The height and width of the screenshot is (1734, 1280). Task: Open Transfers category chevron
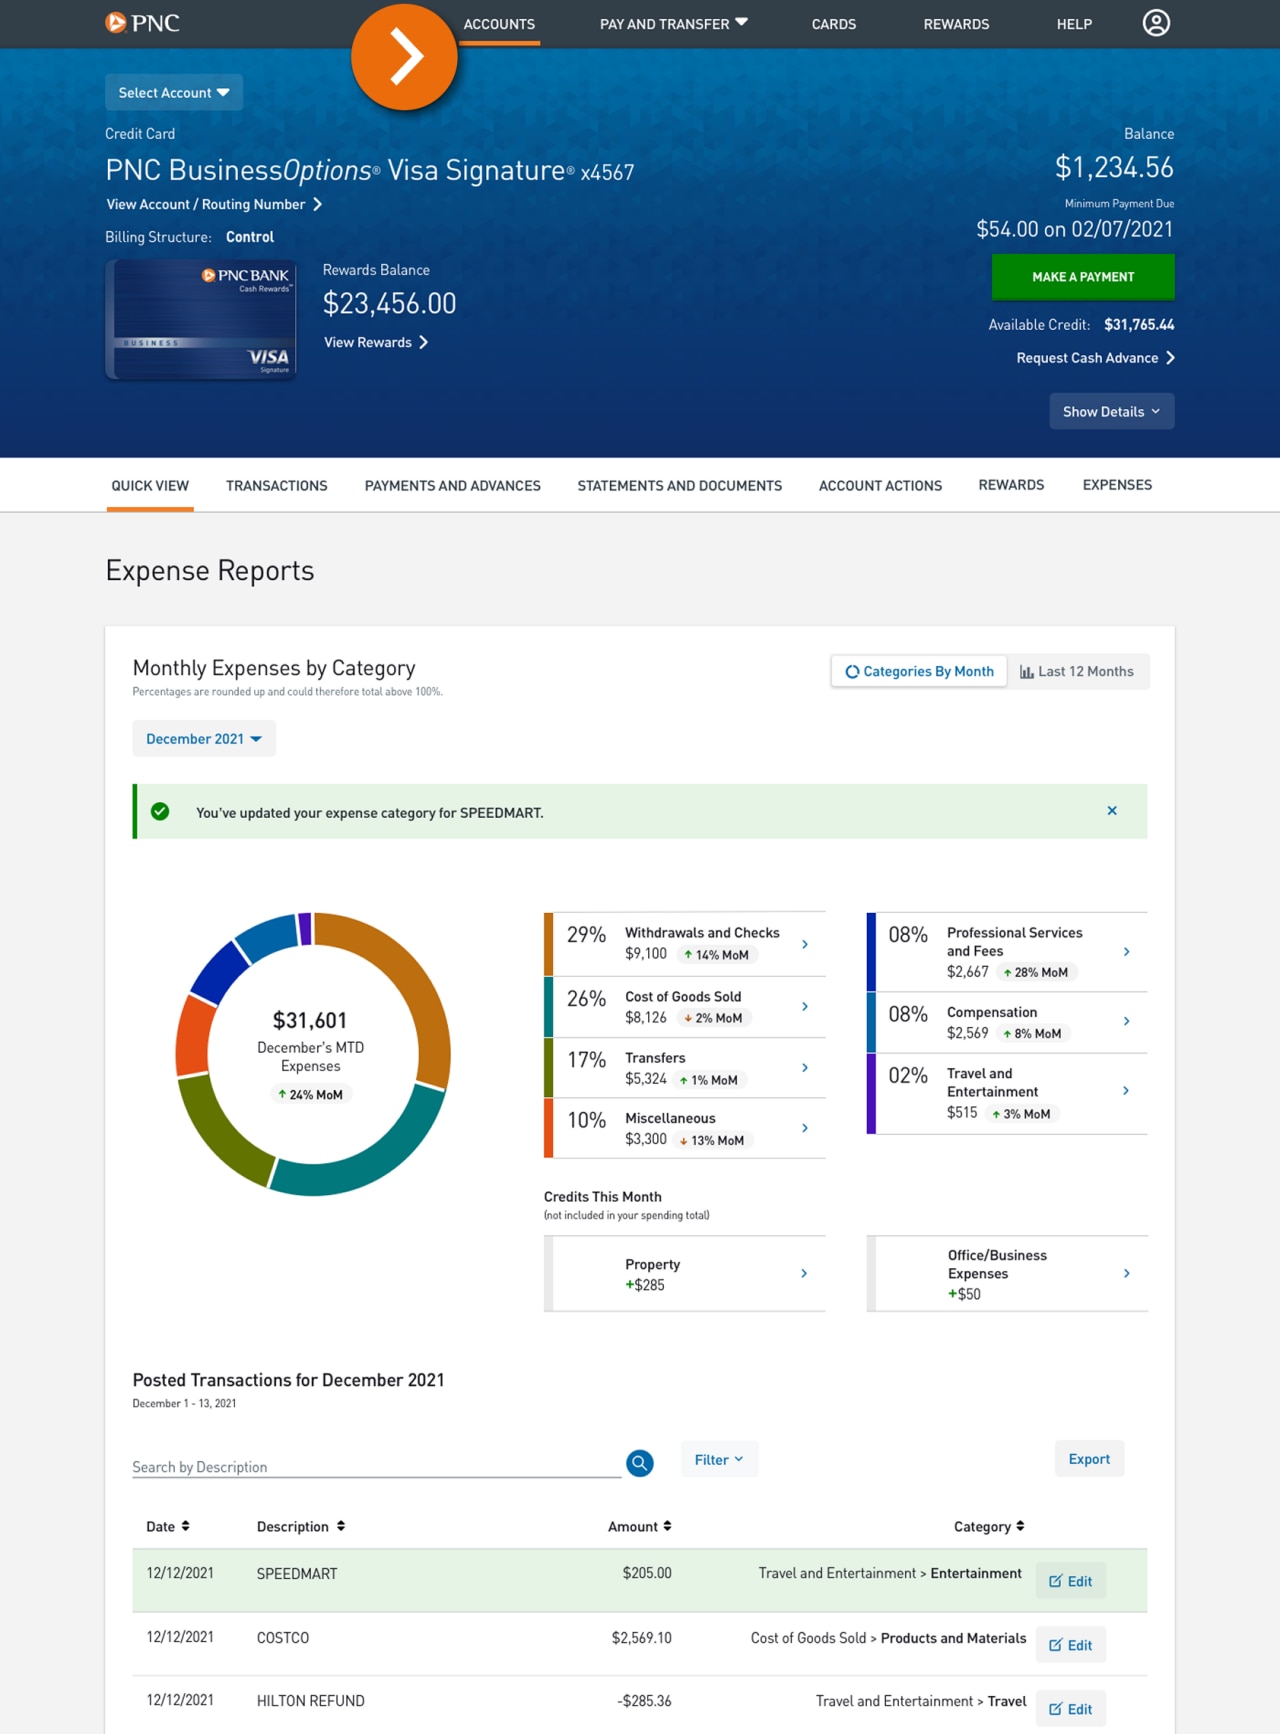click(805, 1068)
